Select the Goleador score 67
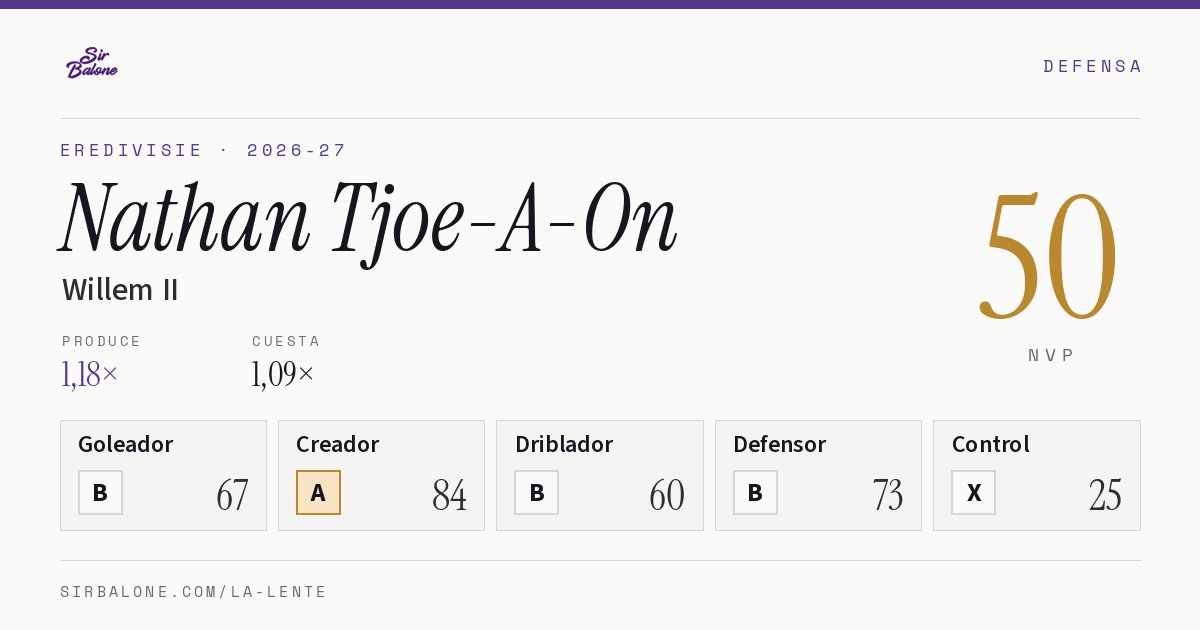Image resolution: width=1200 pixels, height=630 pixels. point(232,495)
